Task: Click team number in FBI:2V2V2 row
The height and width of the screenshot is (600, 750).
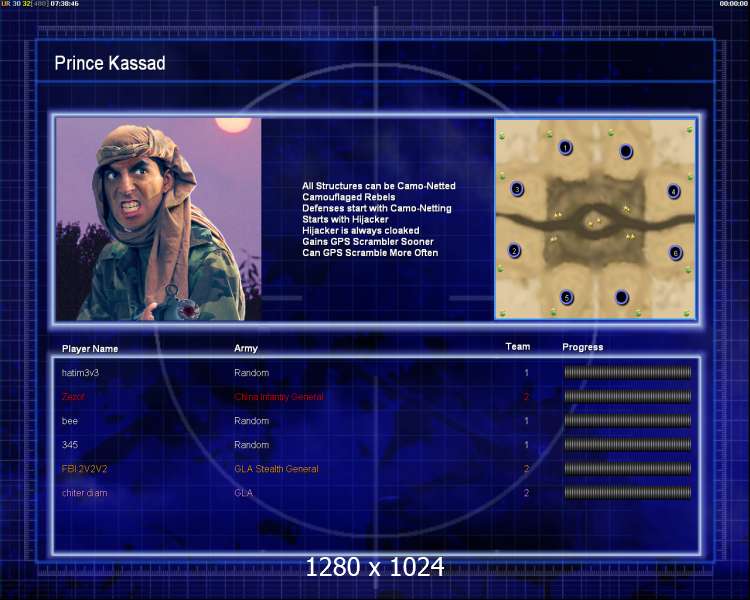Action: [x=526, y=468]
